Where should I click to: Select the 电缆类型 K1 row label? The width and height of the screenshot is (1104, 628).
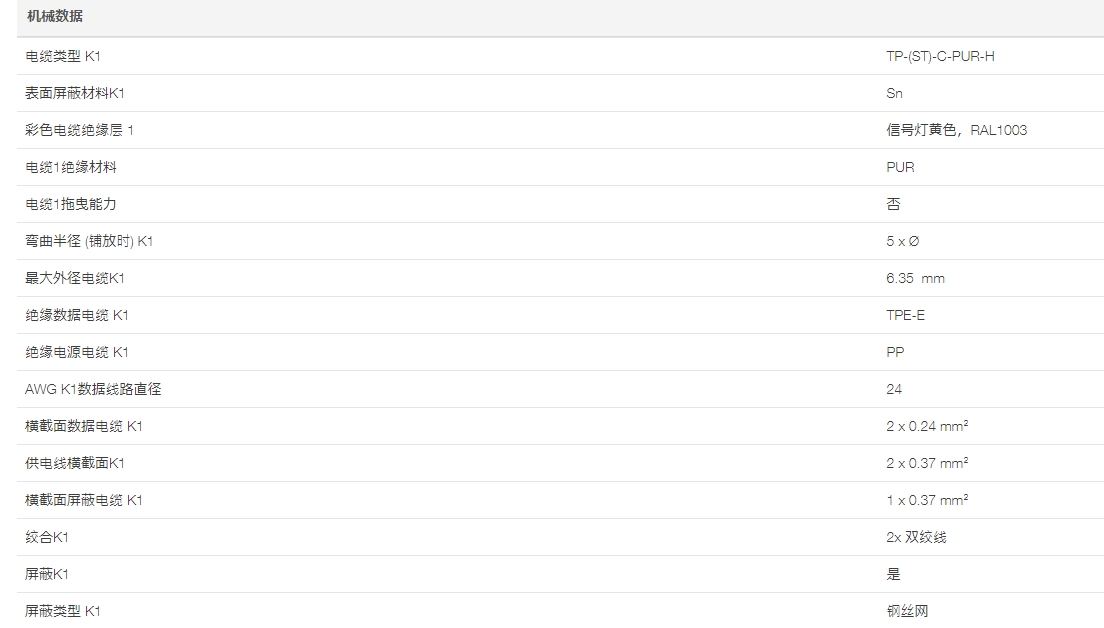(x=63, y=56)
